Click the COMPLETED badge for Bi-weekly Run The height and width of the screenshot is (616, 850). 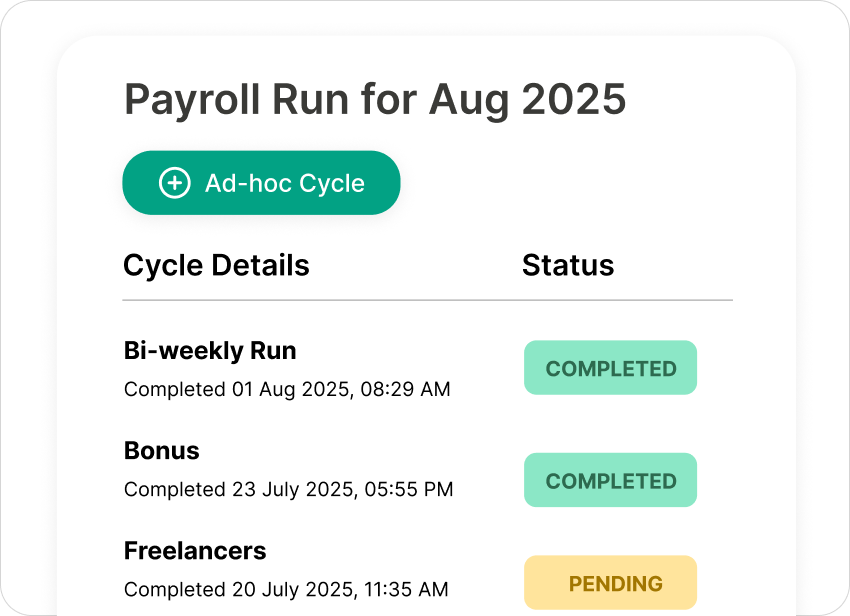click(x=610, y=368)
